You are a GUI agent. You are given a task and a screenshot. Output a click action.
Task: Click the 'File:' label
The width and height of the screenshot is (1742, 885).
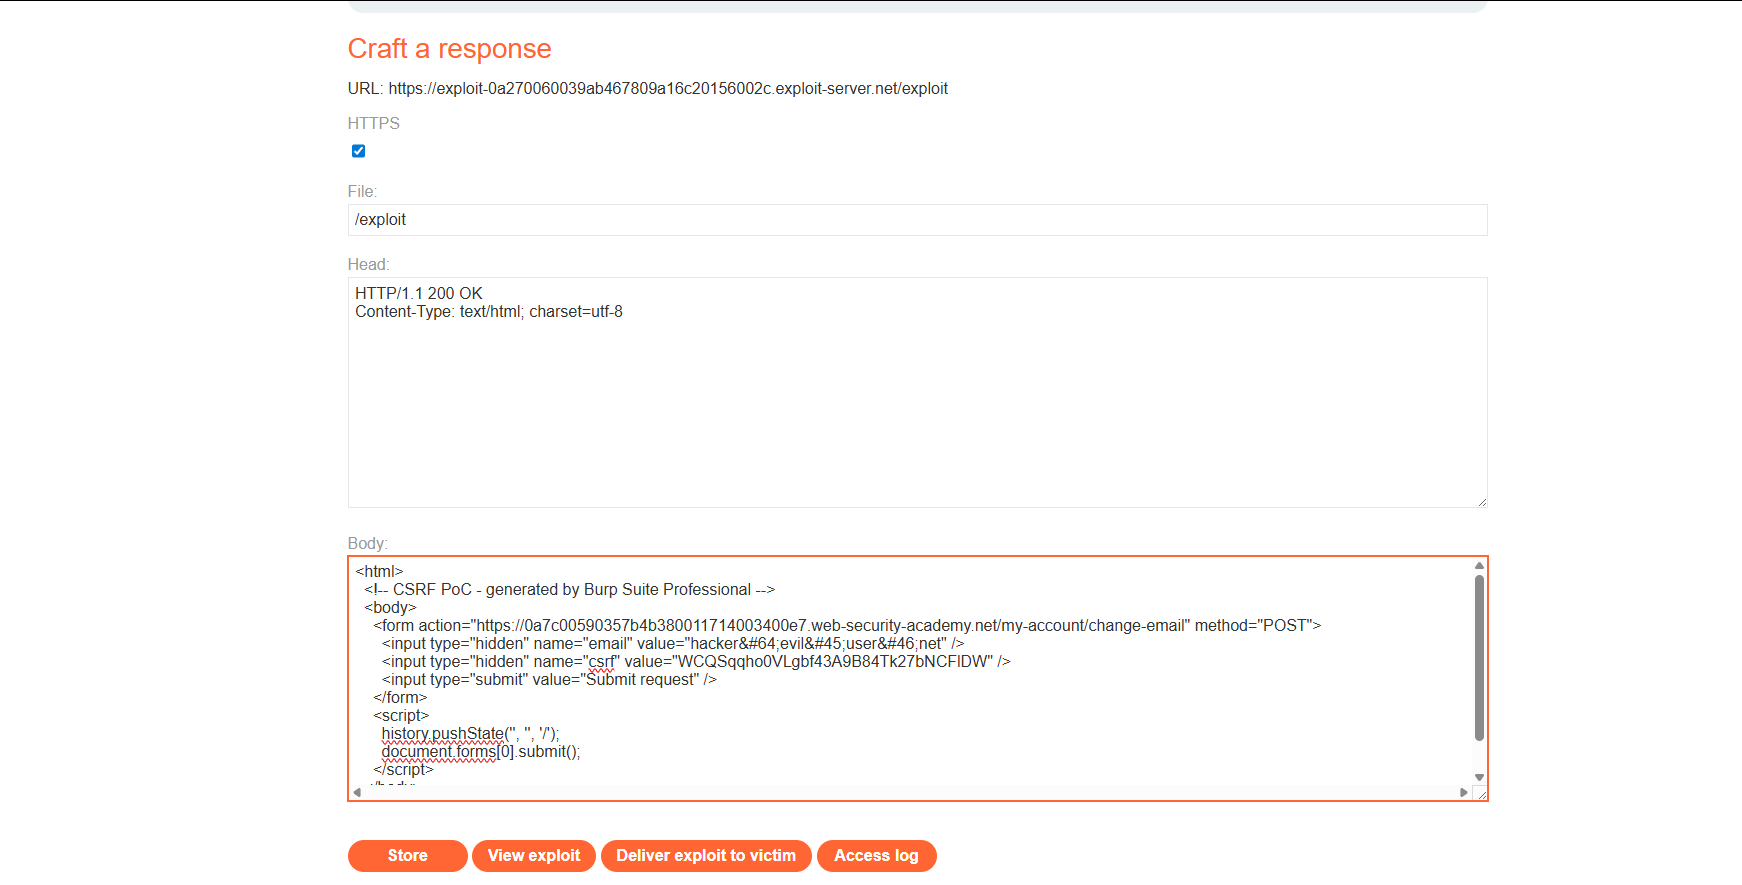362,192
